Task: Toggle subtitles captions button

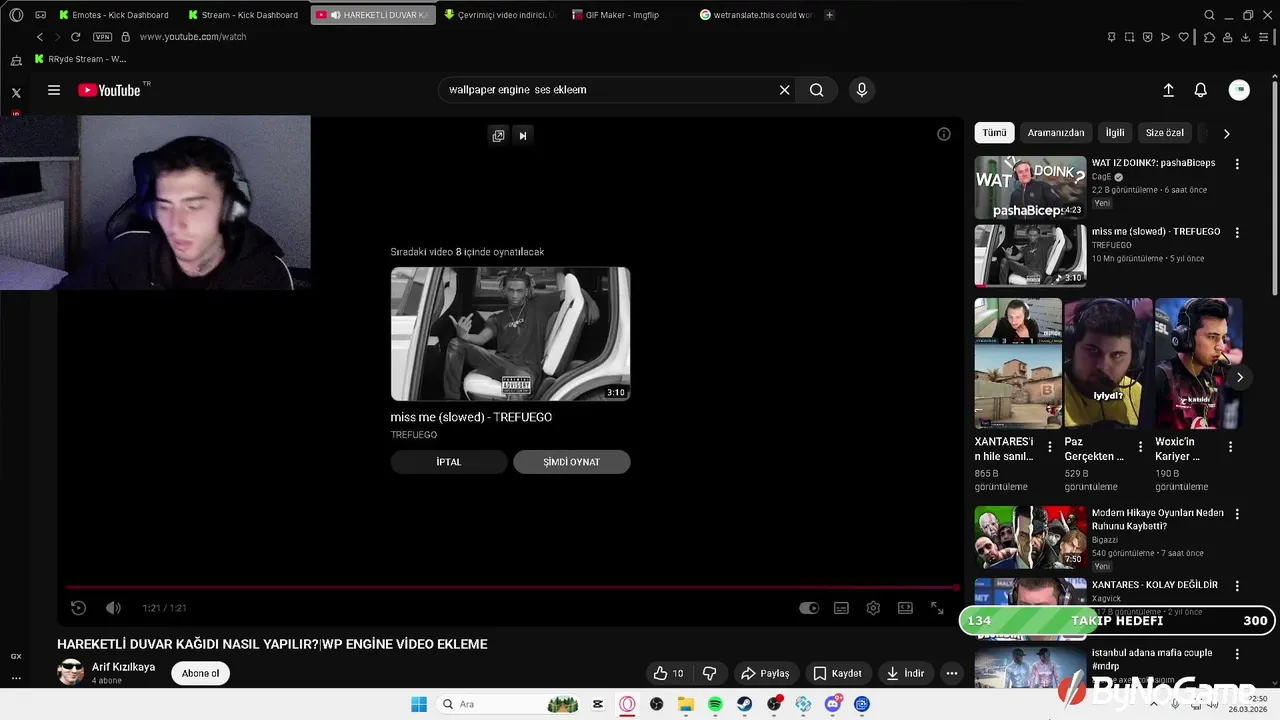Action: (x=842, y=608)
